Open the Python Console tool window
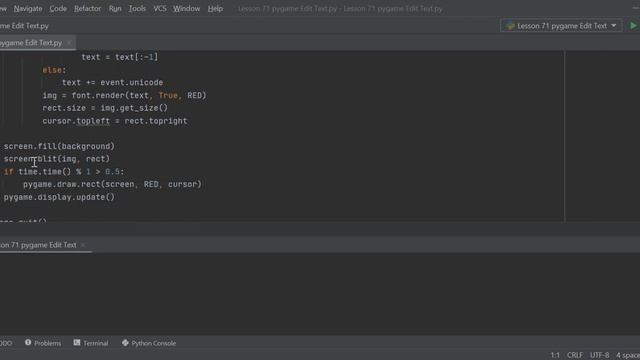Image resolution: width=640 pixels, height=360 pixels. click(x=149, y=343)
